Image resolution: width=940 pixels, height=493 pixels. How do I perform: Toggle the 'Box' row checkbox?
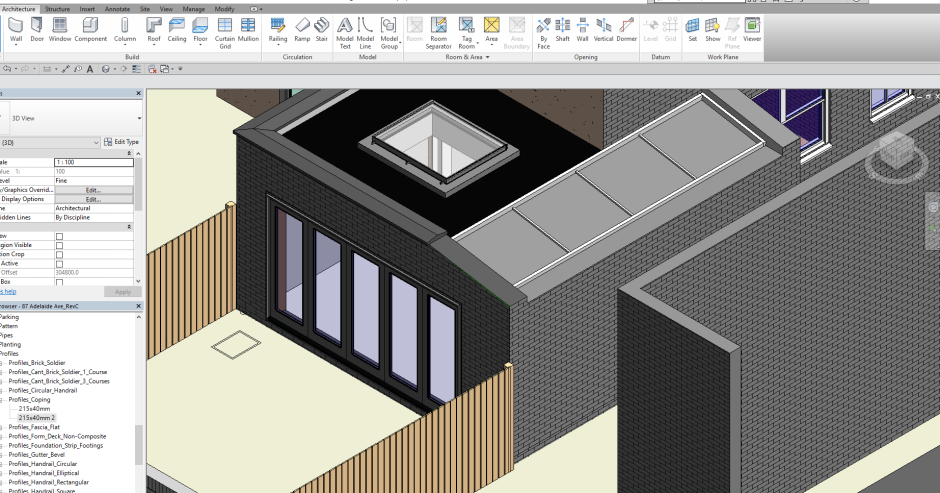point(59,282)
